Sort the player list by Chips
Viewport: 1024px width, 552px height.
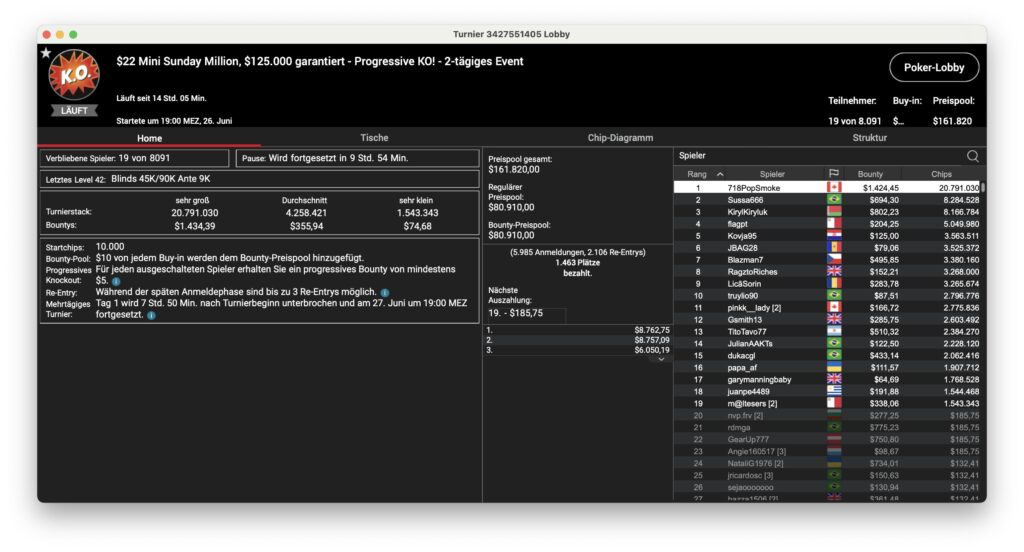pos(941,174)
